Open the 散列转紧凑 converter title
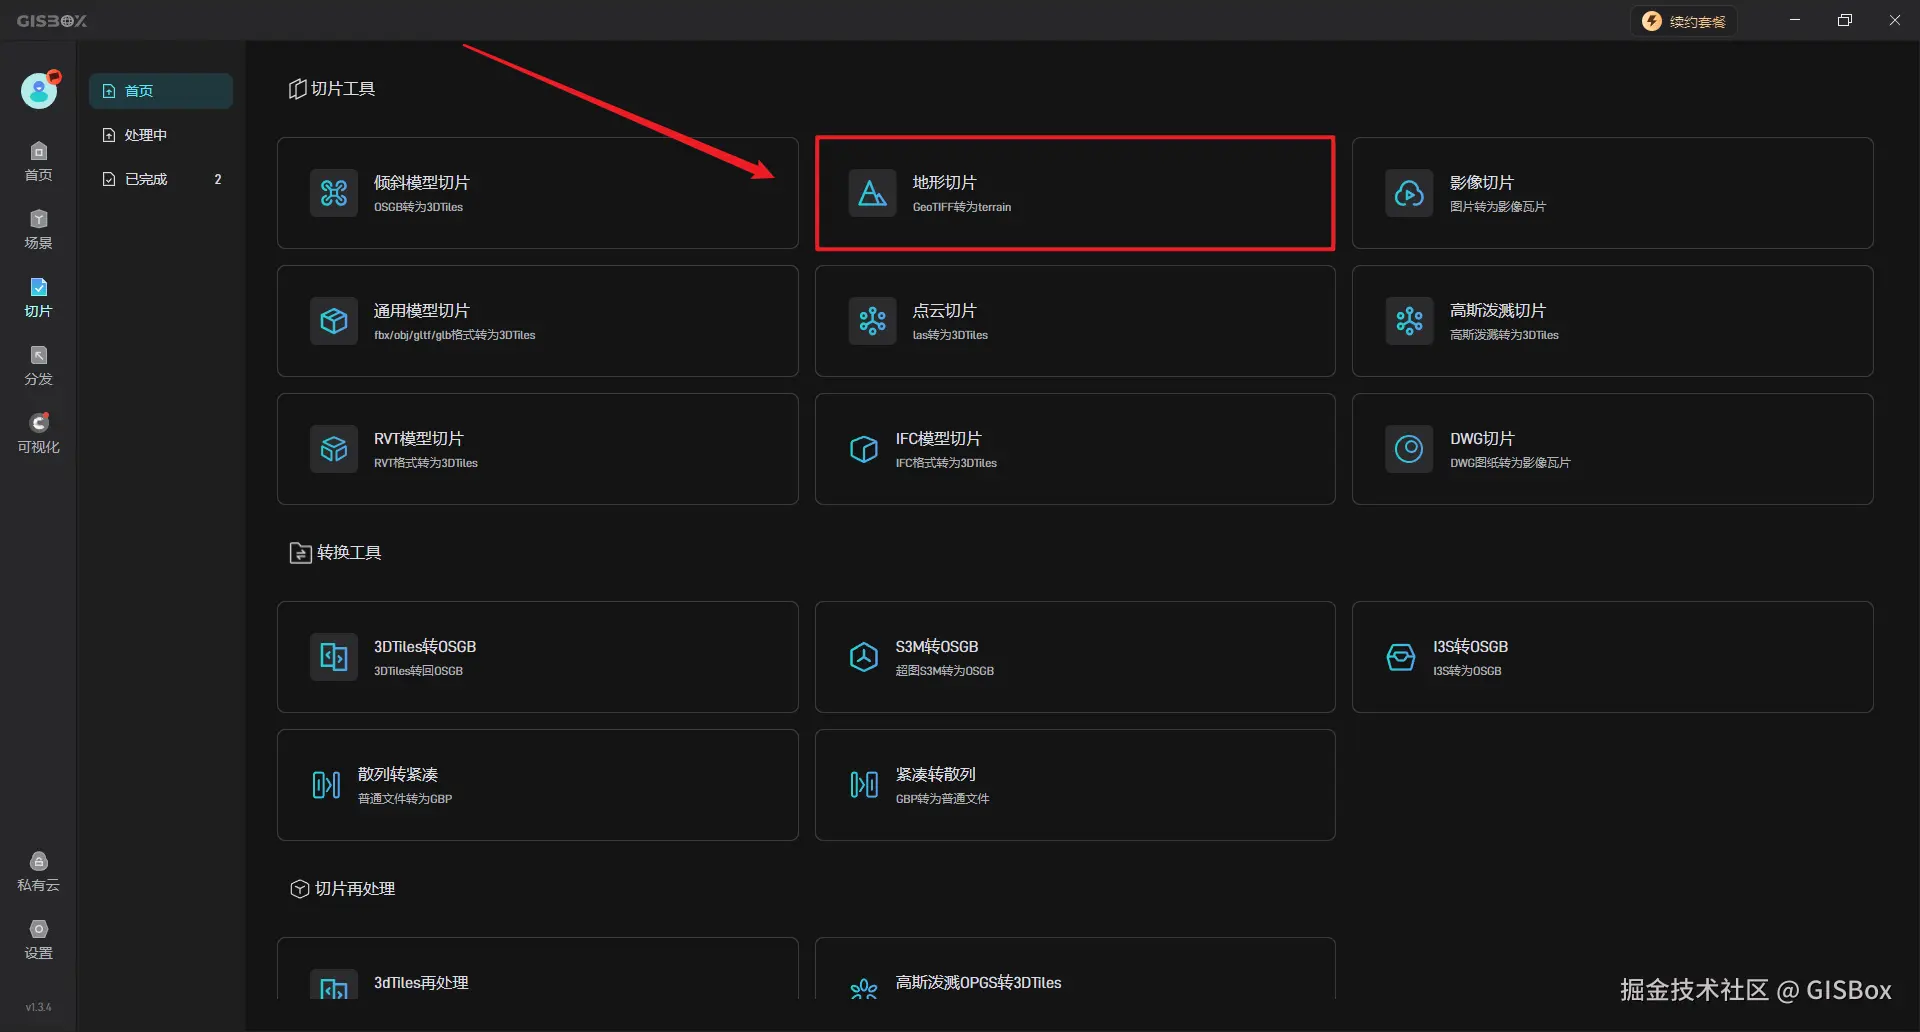Screen dimensions: 1920x1032 click(x=398, y=775)
